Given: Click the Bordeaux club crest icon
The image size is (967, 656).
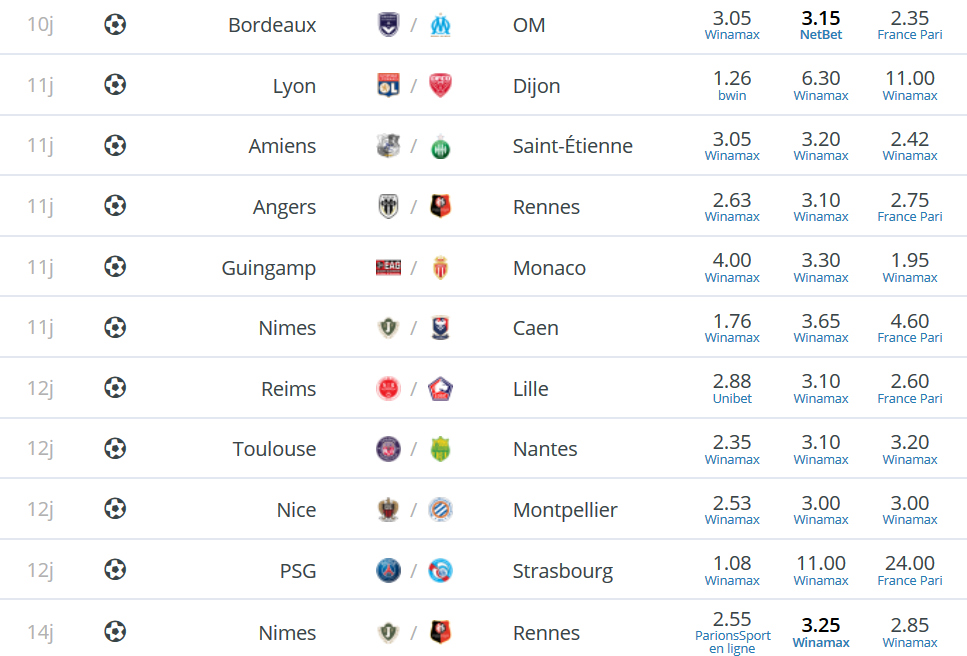Looking at the screenshot, I should point(389,25).
